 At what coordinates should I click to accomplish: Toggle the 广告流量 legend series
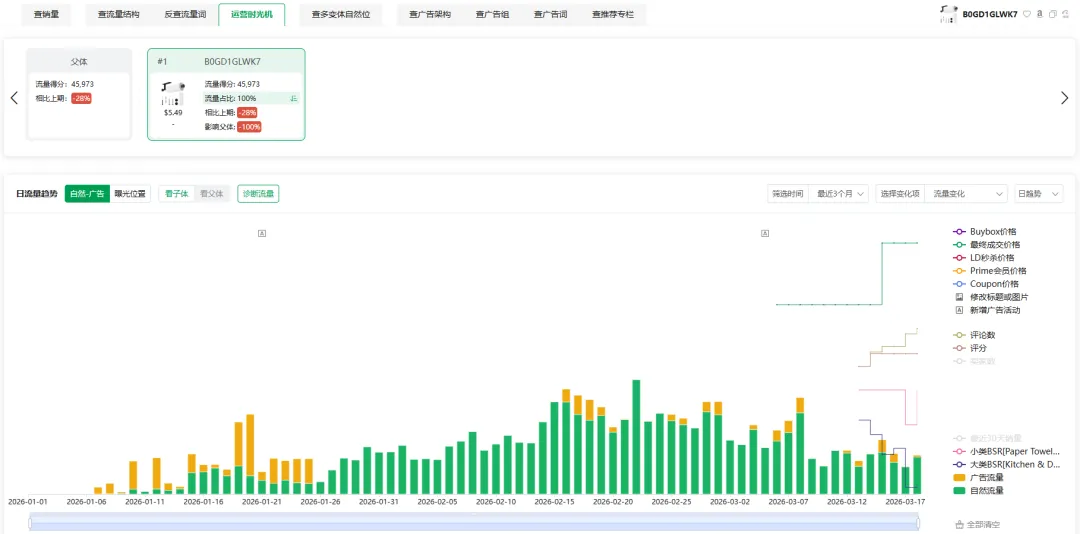(986, 478)
